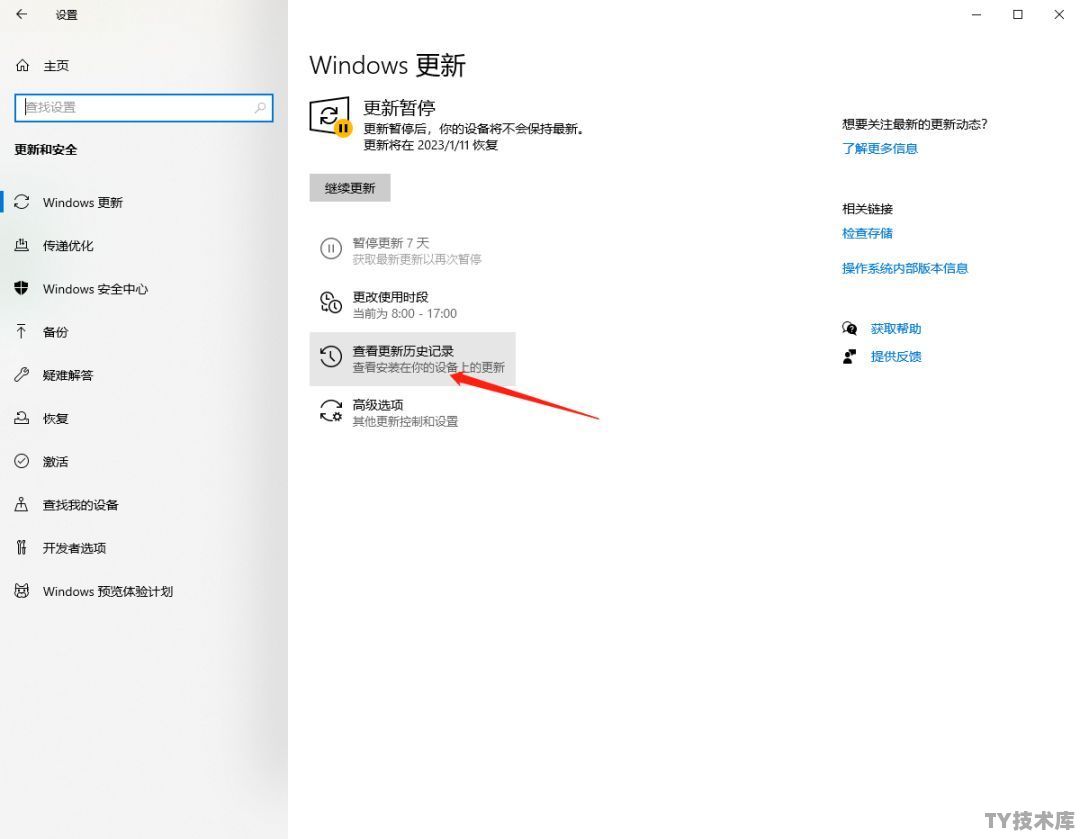
Task: Click the 查找我的设备 person-locator icon
Action: [x=21, y=504]
